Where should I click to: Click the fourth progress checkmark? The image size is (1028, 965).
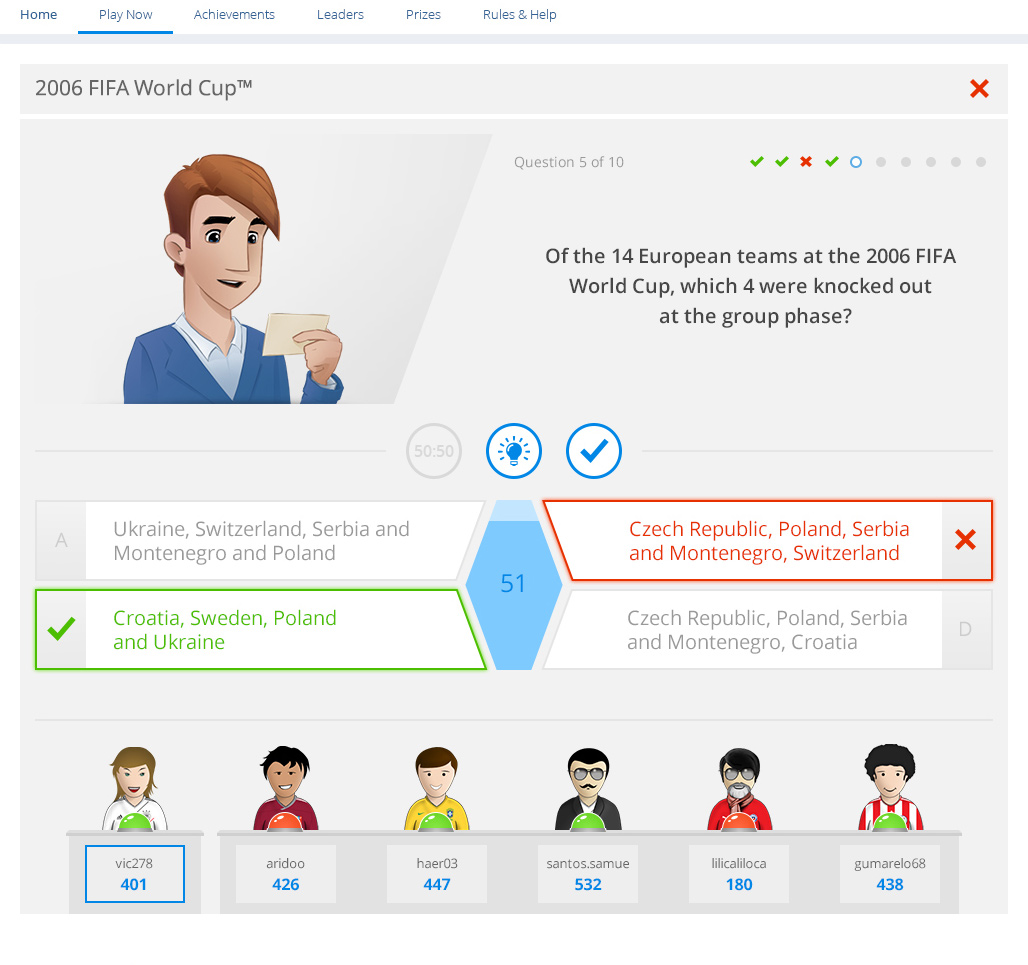point(832,161)
